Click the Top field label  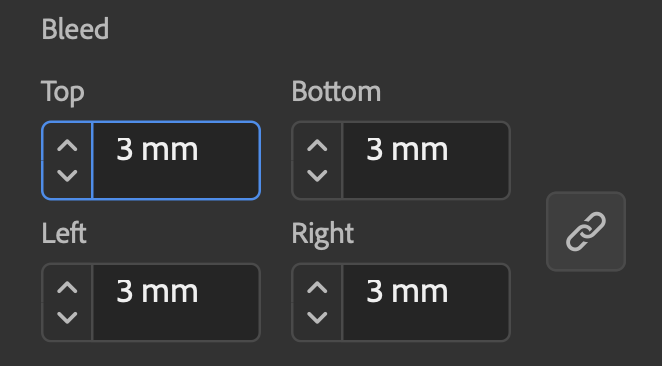[62, 92]
